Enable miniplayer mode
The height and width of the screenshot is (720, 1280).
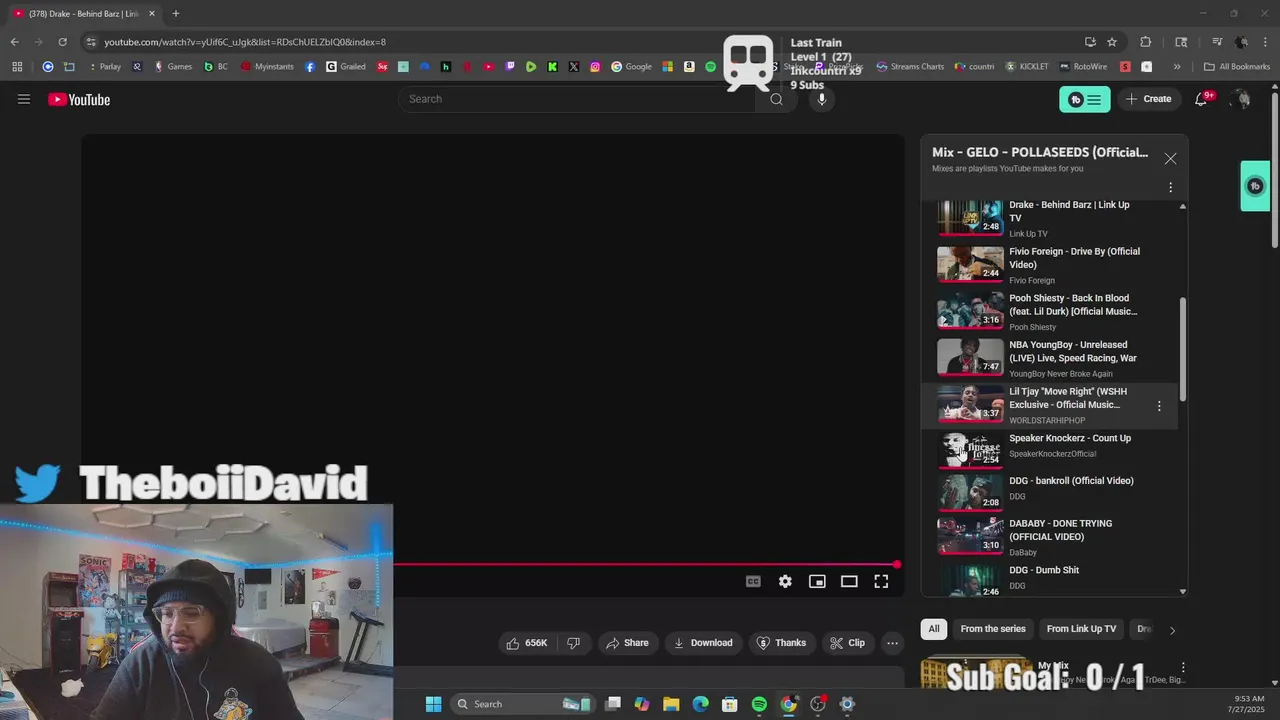coord(817,581)
